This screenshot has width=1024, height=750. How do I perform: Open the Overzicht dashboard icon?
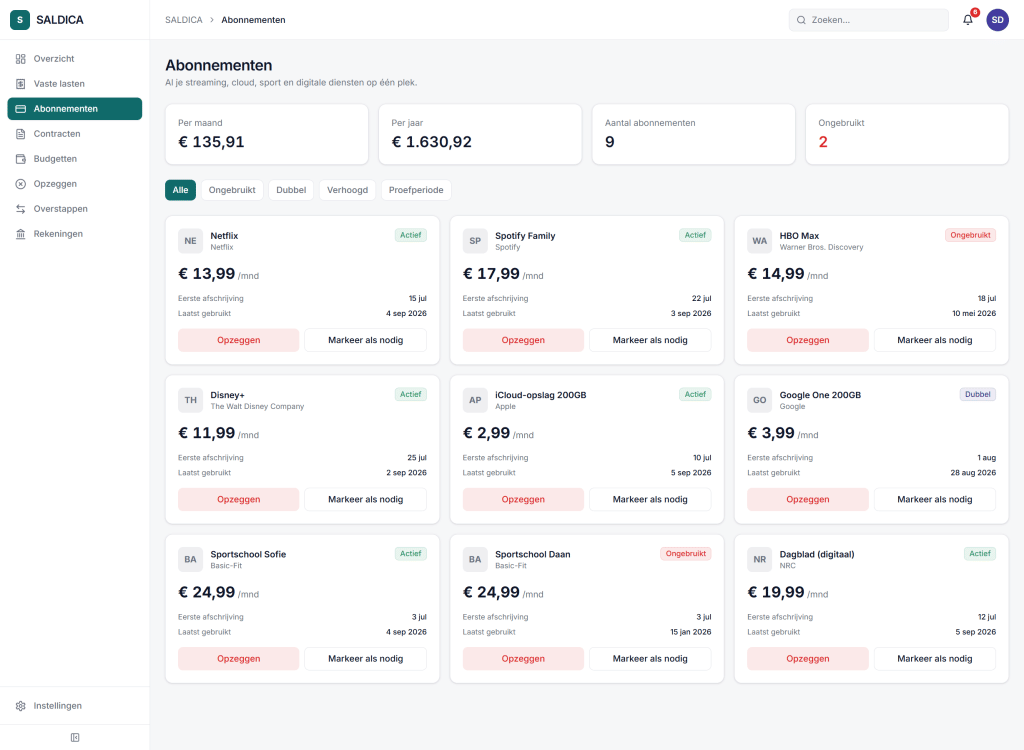pyautogui.click(x=21, y=59)
